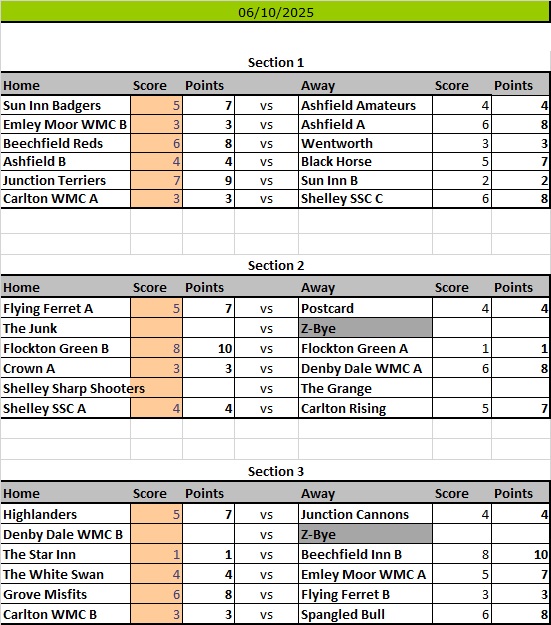Select Flockton Green B's points cell showing 10
Screen dimensions: 551x625
point(209,348)
